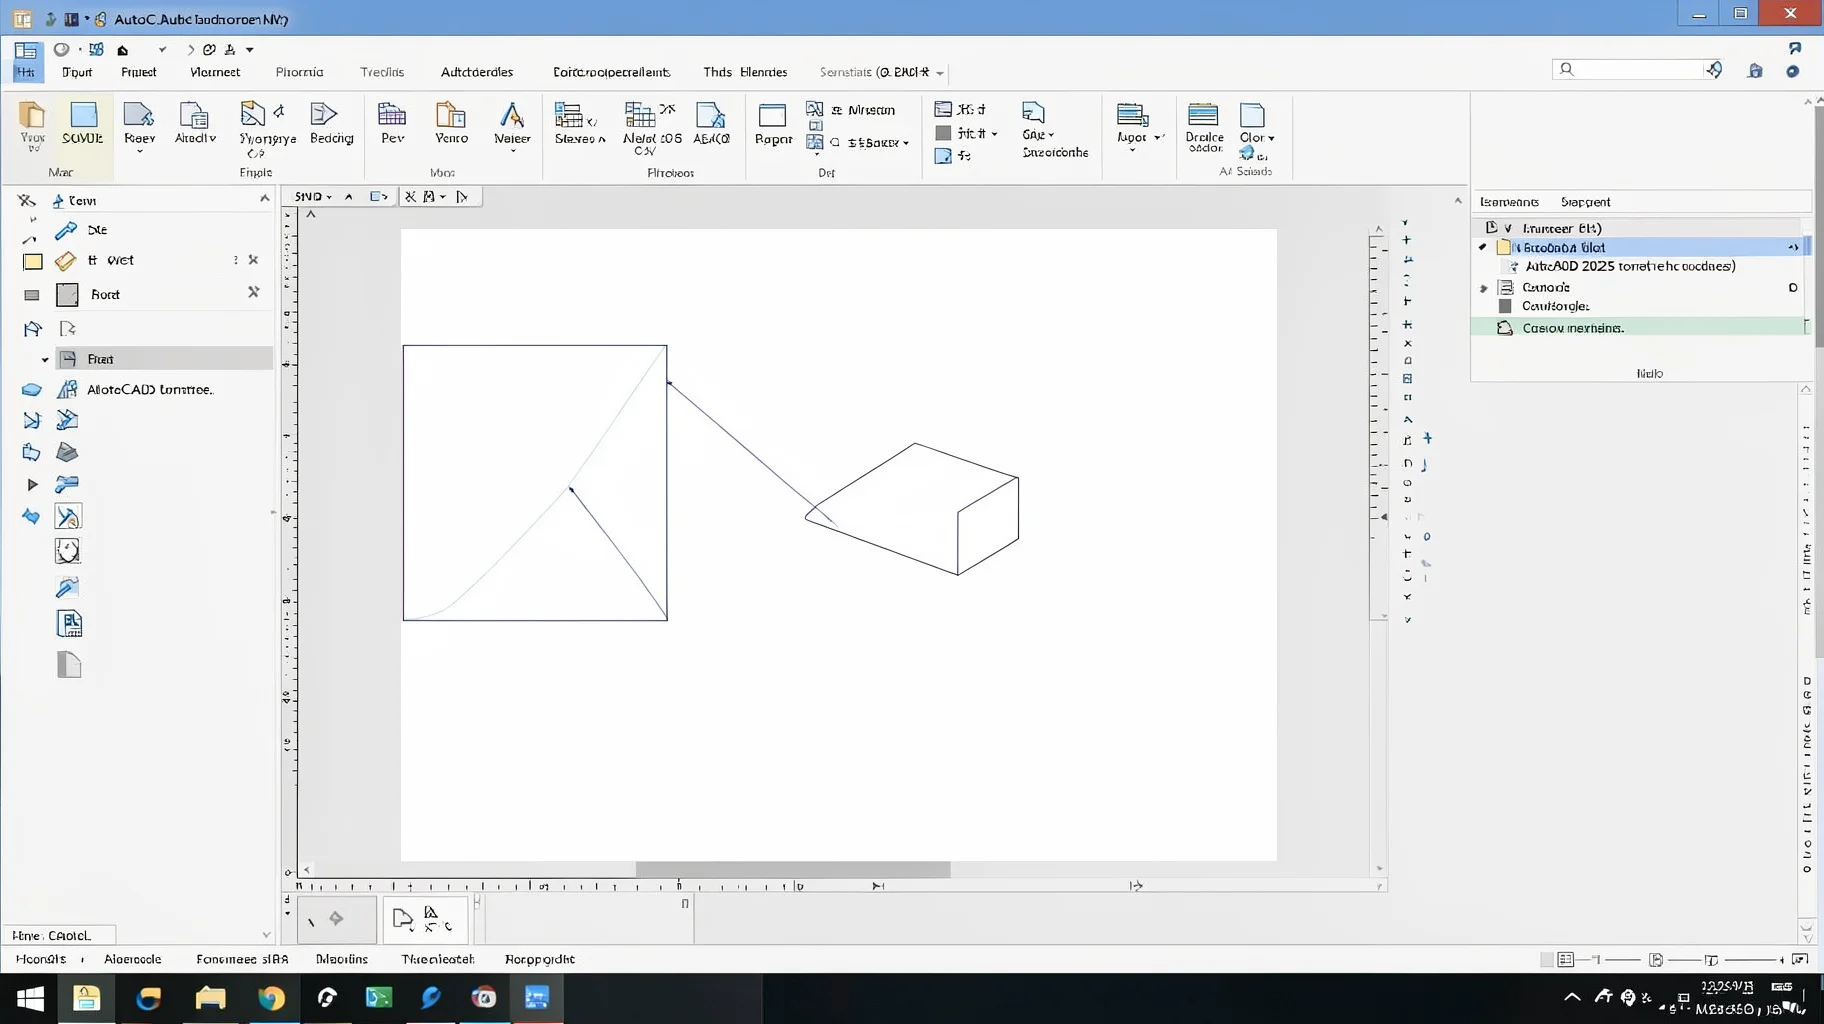Expand the Freat row in left panel
1824x1024 pixels.
coord(45,359)
